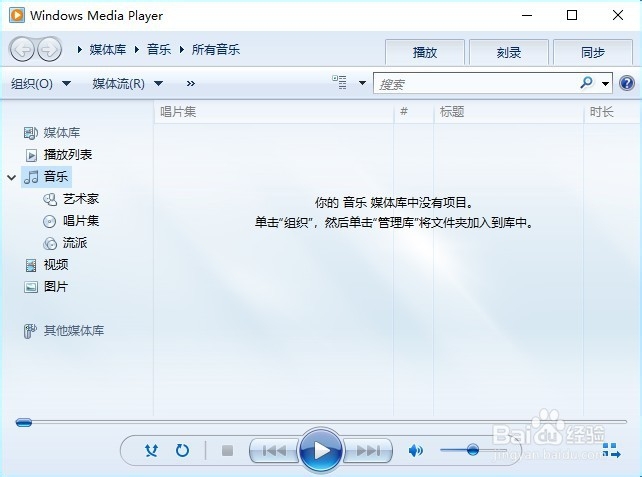Maximize the Windows Media Player window
The height and width of the screenshot is (477, 642).
click(x=572, y=16)
